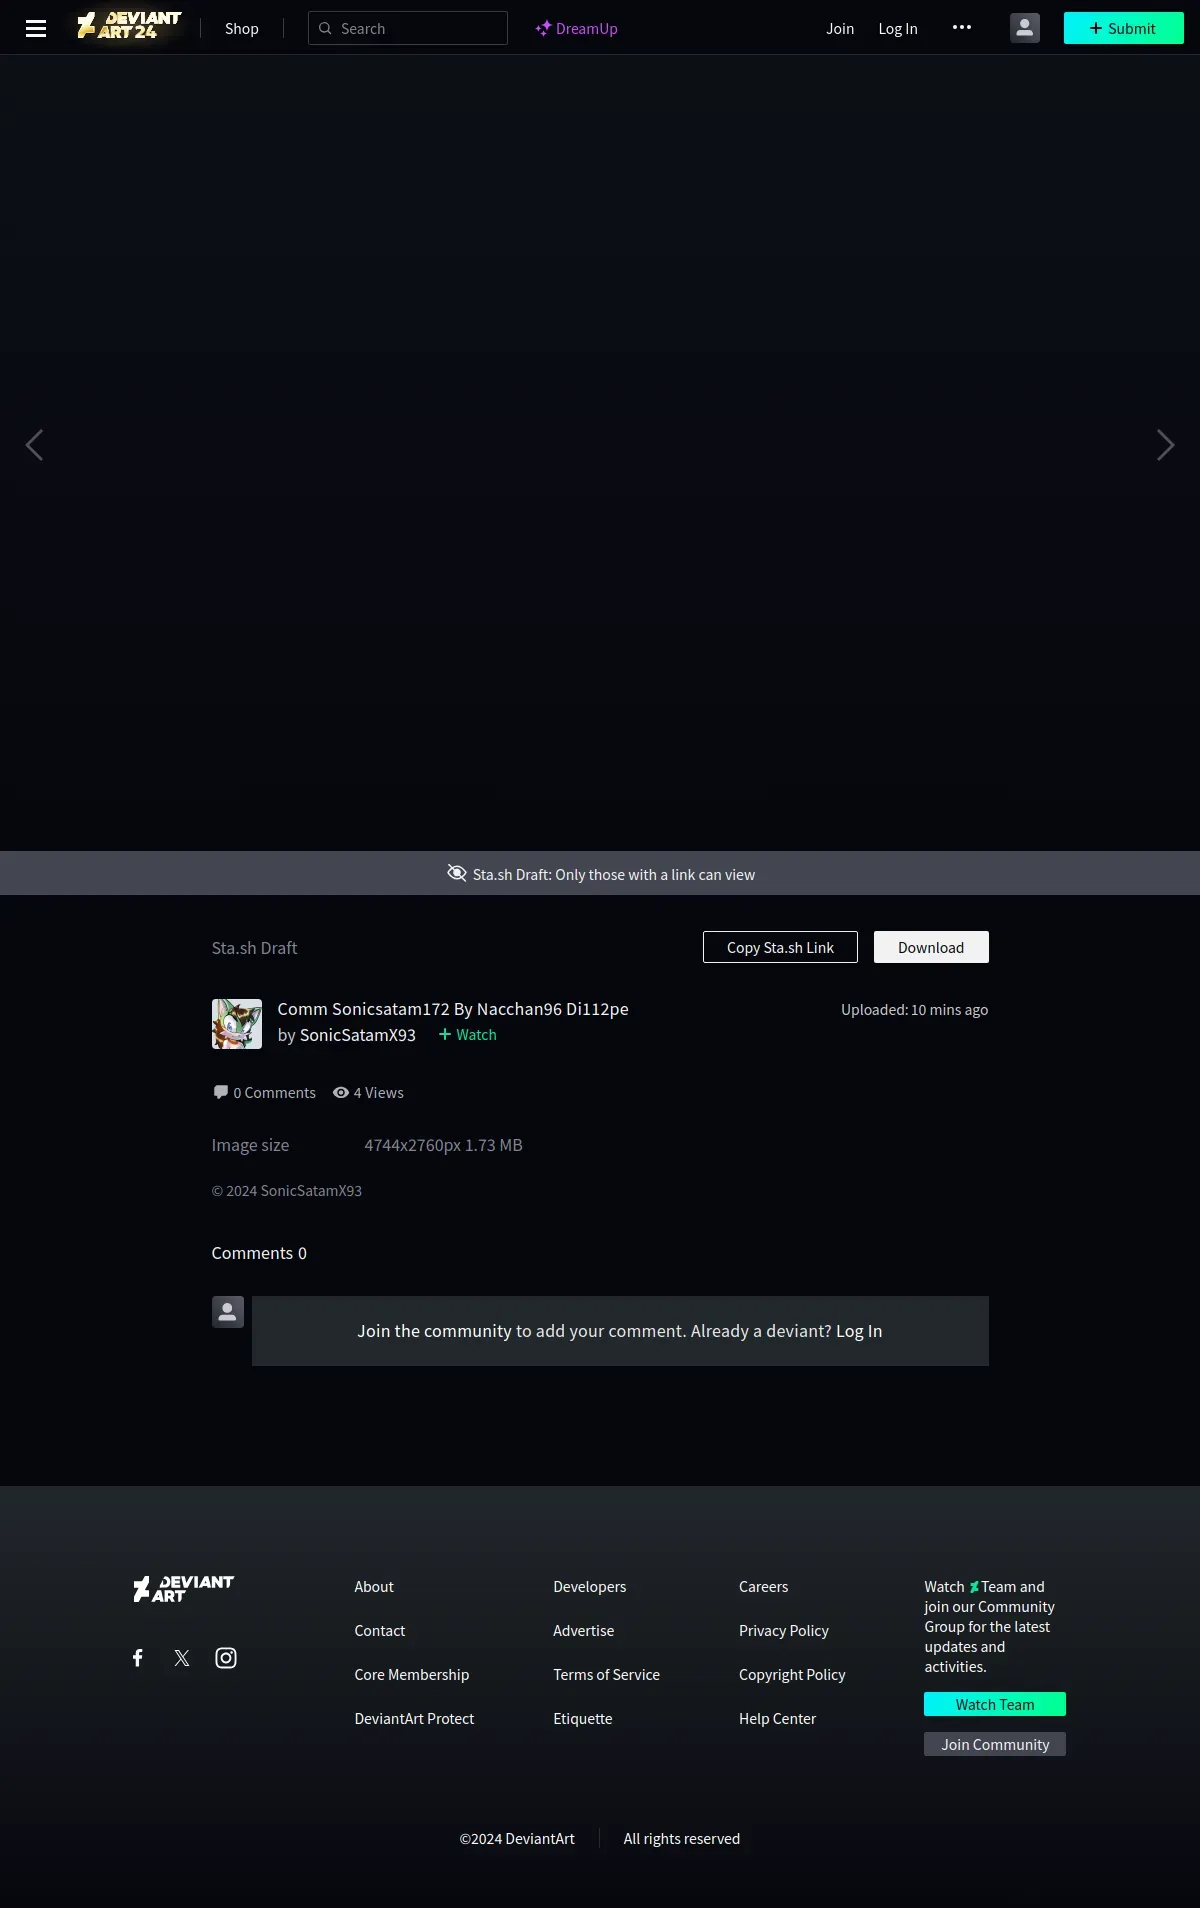Open the Terms of Service link
The image size is (1200, 1908).
pyautogui.click(x=607, y=1675)
